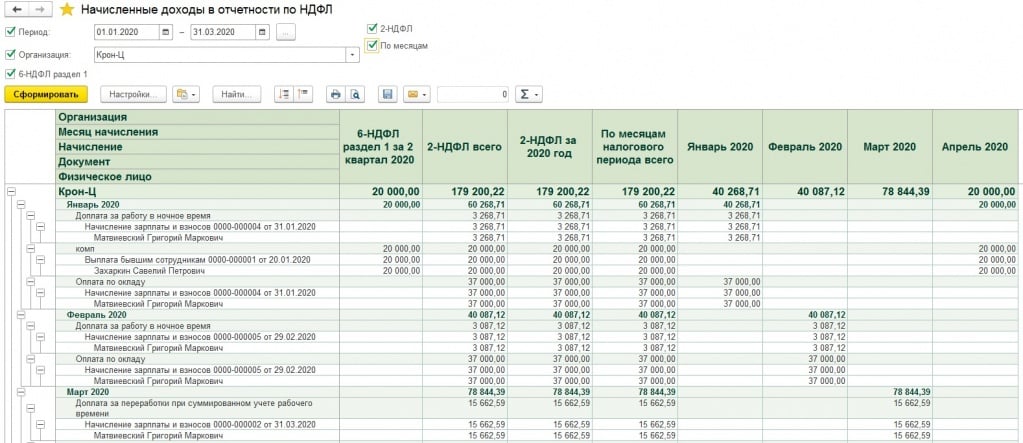Add report to favorites with star

[67, 9]
